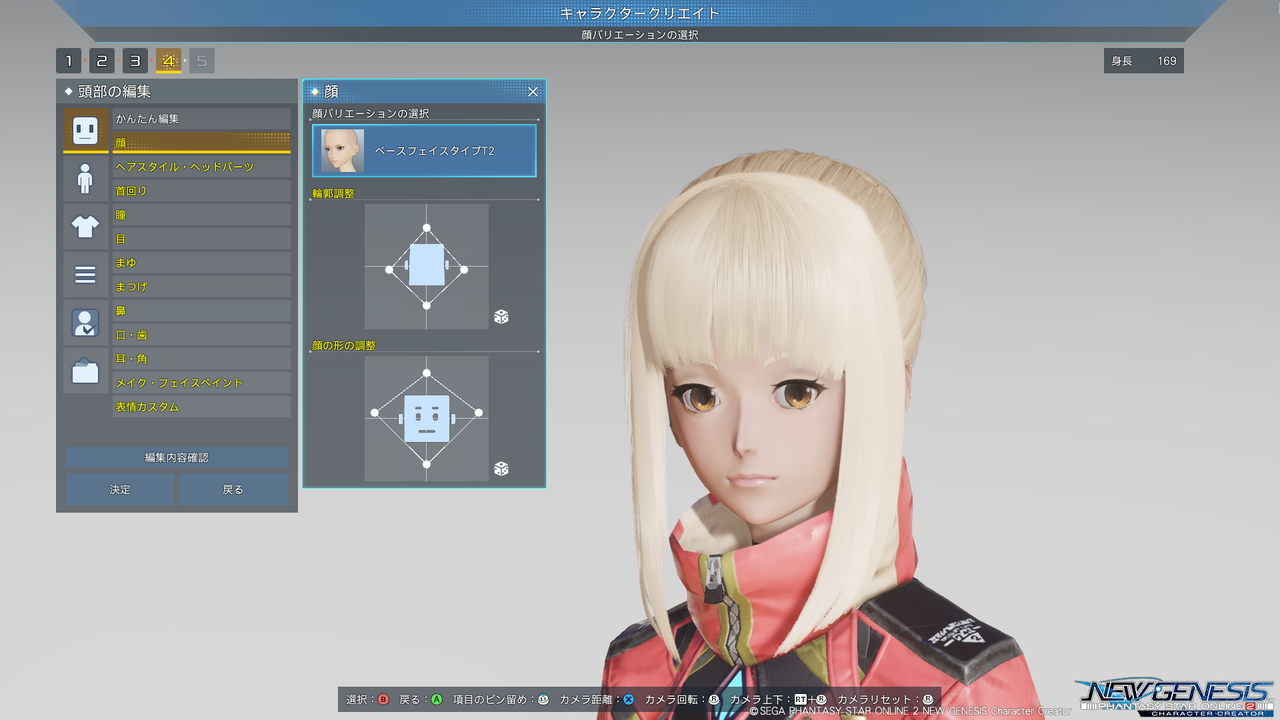Select greyed-out step 5 tab
The image size is (1280, 720).
pos(202,61)
